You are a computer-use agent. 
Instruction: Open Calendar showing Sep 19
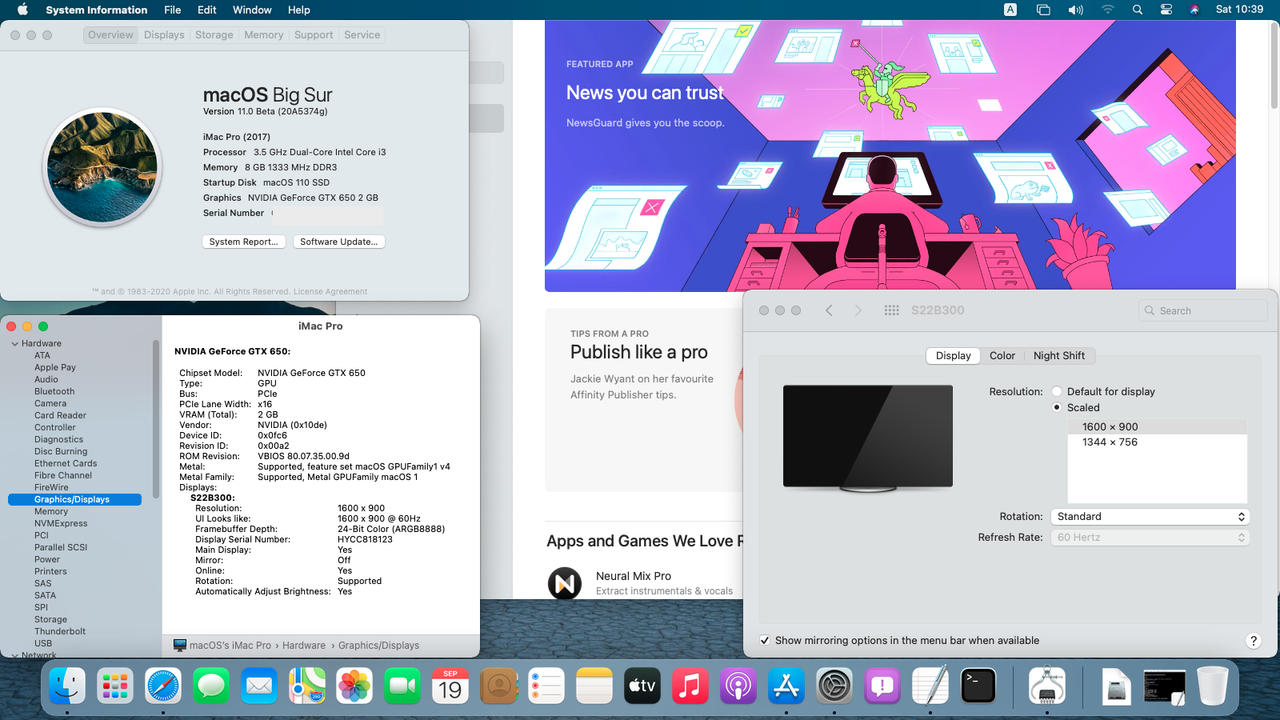(450, 686)
